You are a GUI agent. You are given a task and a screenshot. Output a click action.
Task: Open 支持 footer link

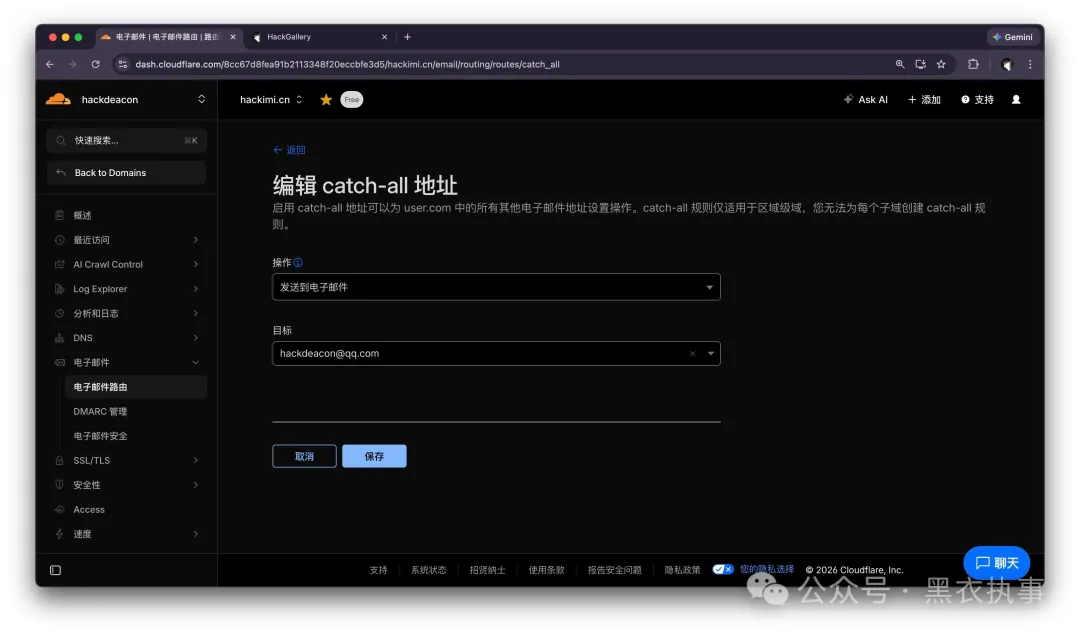pyautogui.click(x=378, y=571)
